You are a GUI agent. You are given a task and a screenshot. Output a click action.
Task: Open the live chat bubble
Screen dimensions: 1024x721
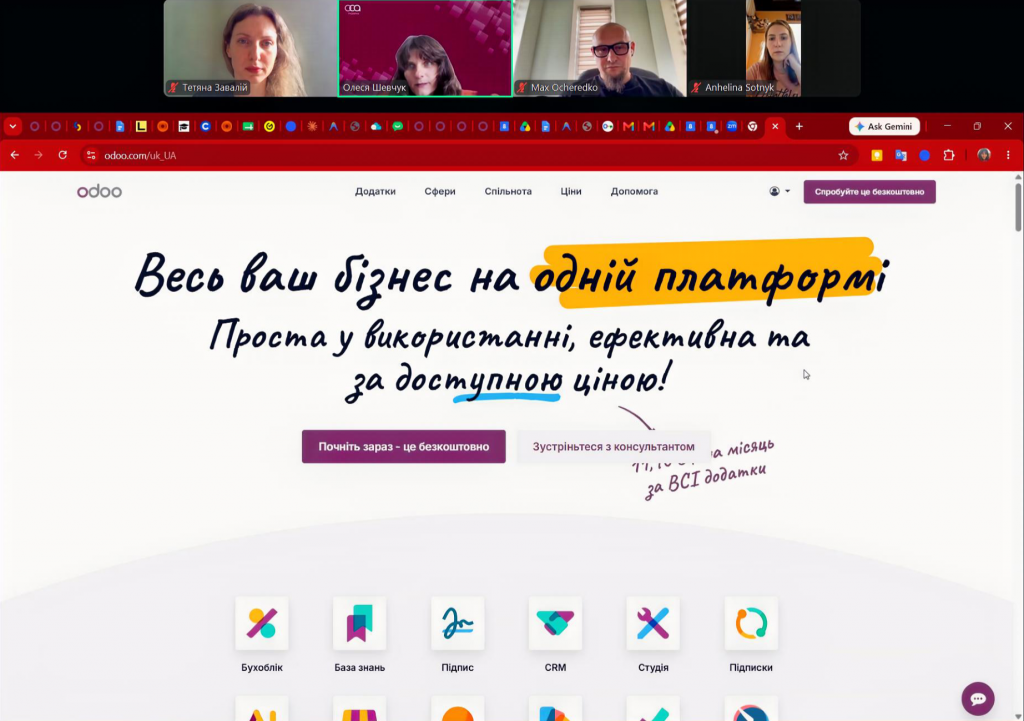coord(978,699)
